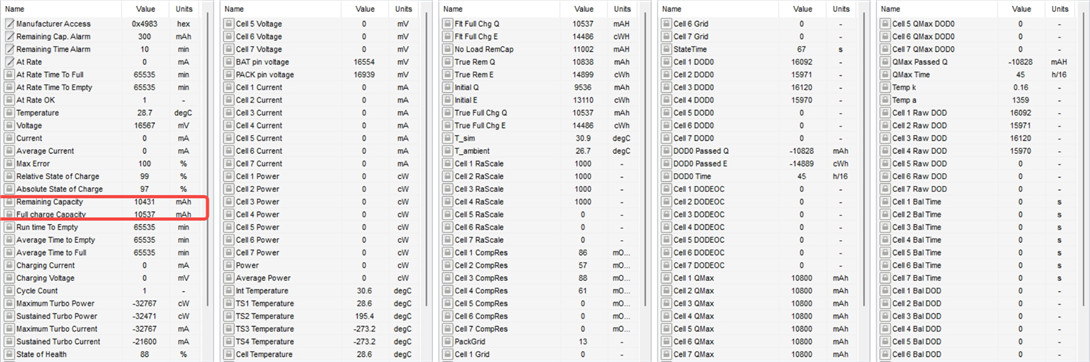Click the register icon beside PACK pin voltage

point(229,74)
